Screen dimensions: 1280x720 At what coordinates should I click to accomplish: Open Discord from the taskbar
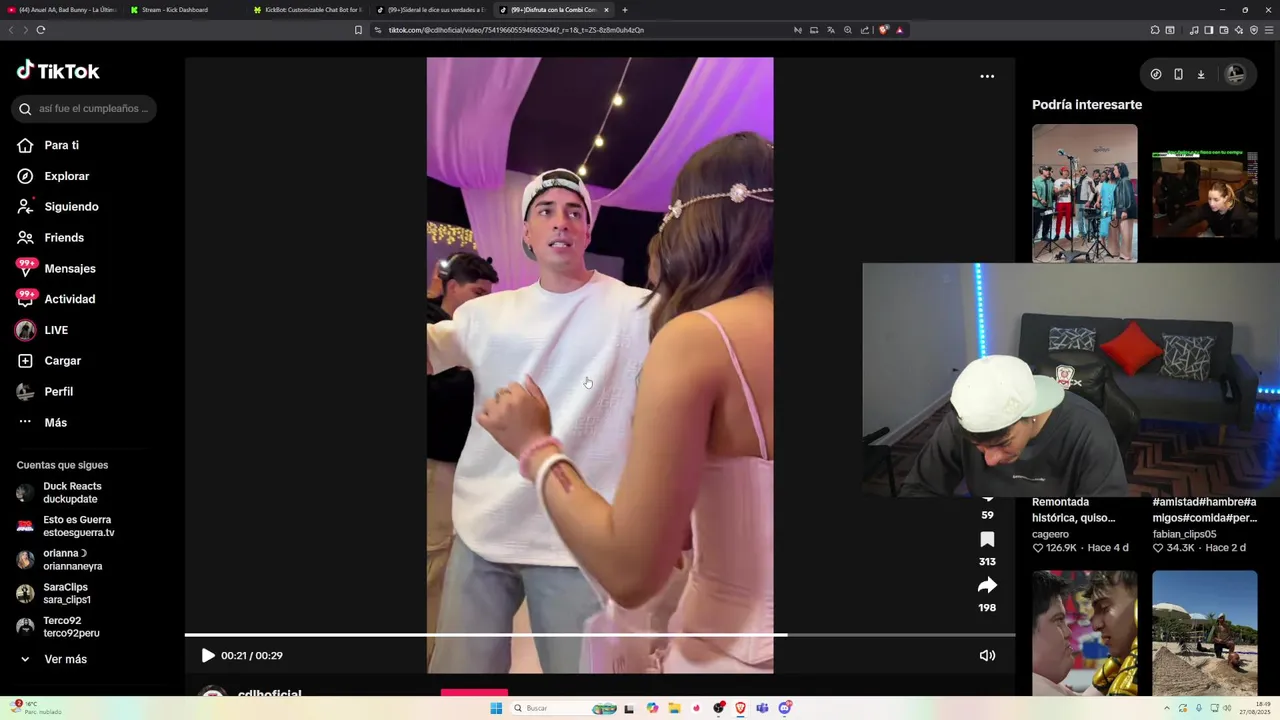[x=785, y=708]
